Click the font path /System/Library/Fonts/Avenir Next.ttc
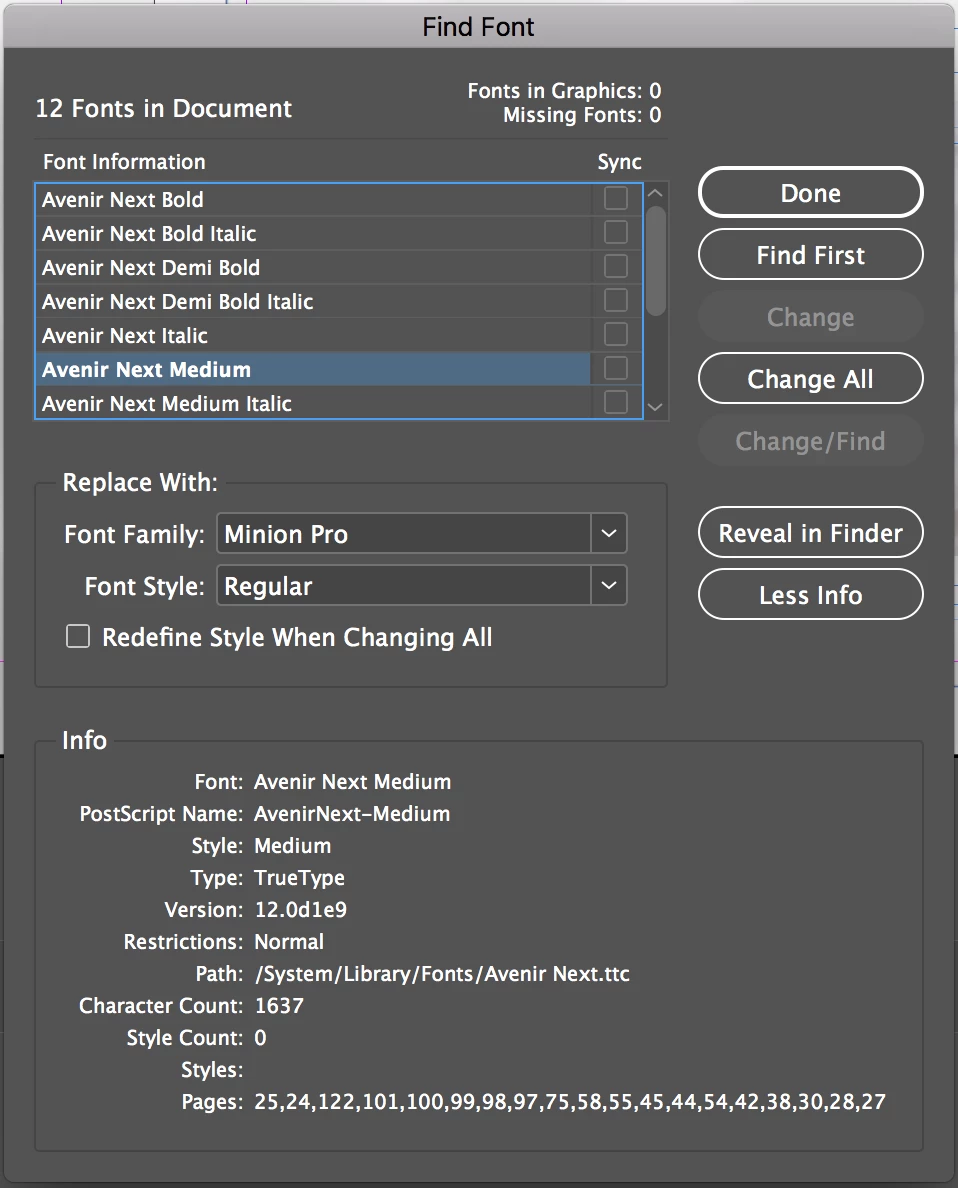 point(443,974)
